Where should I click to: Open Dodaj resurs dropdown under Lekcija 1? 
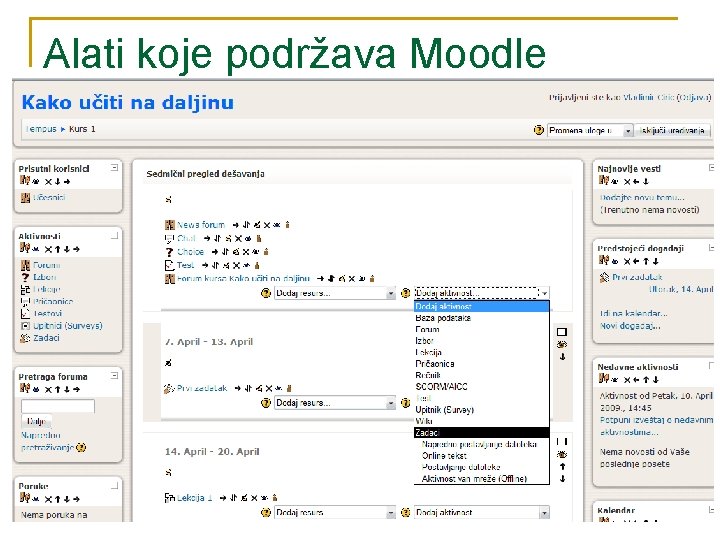click(335, 512)
